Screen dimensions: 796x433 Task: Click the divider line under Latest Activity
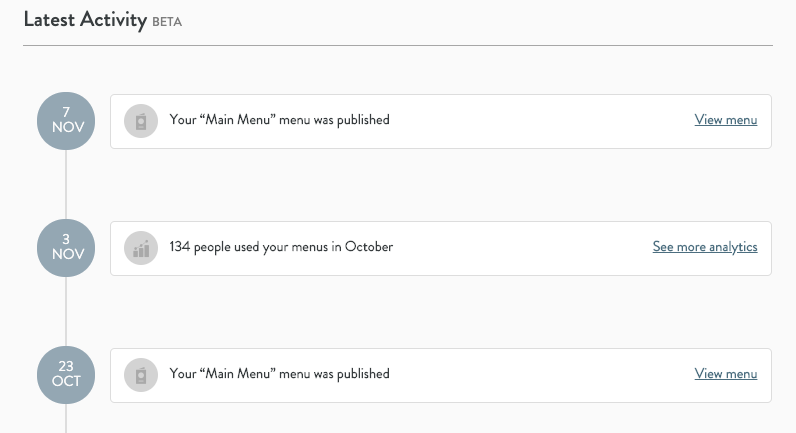tap(398, 45)
